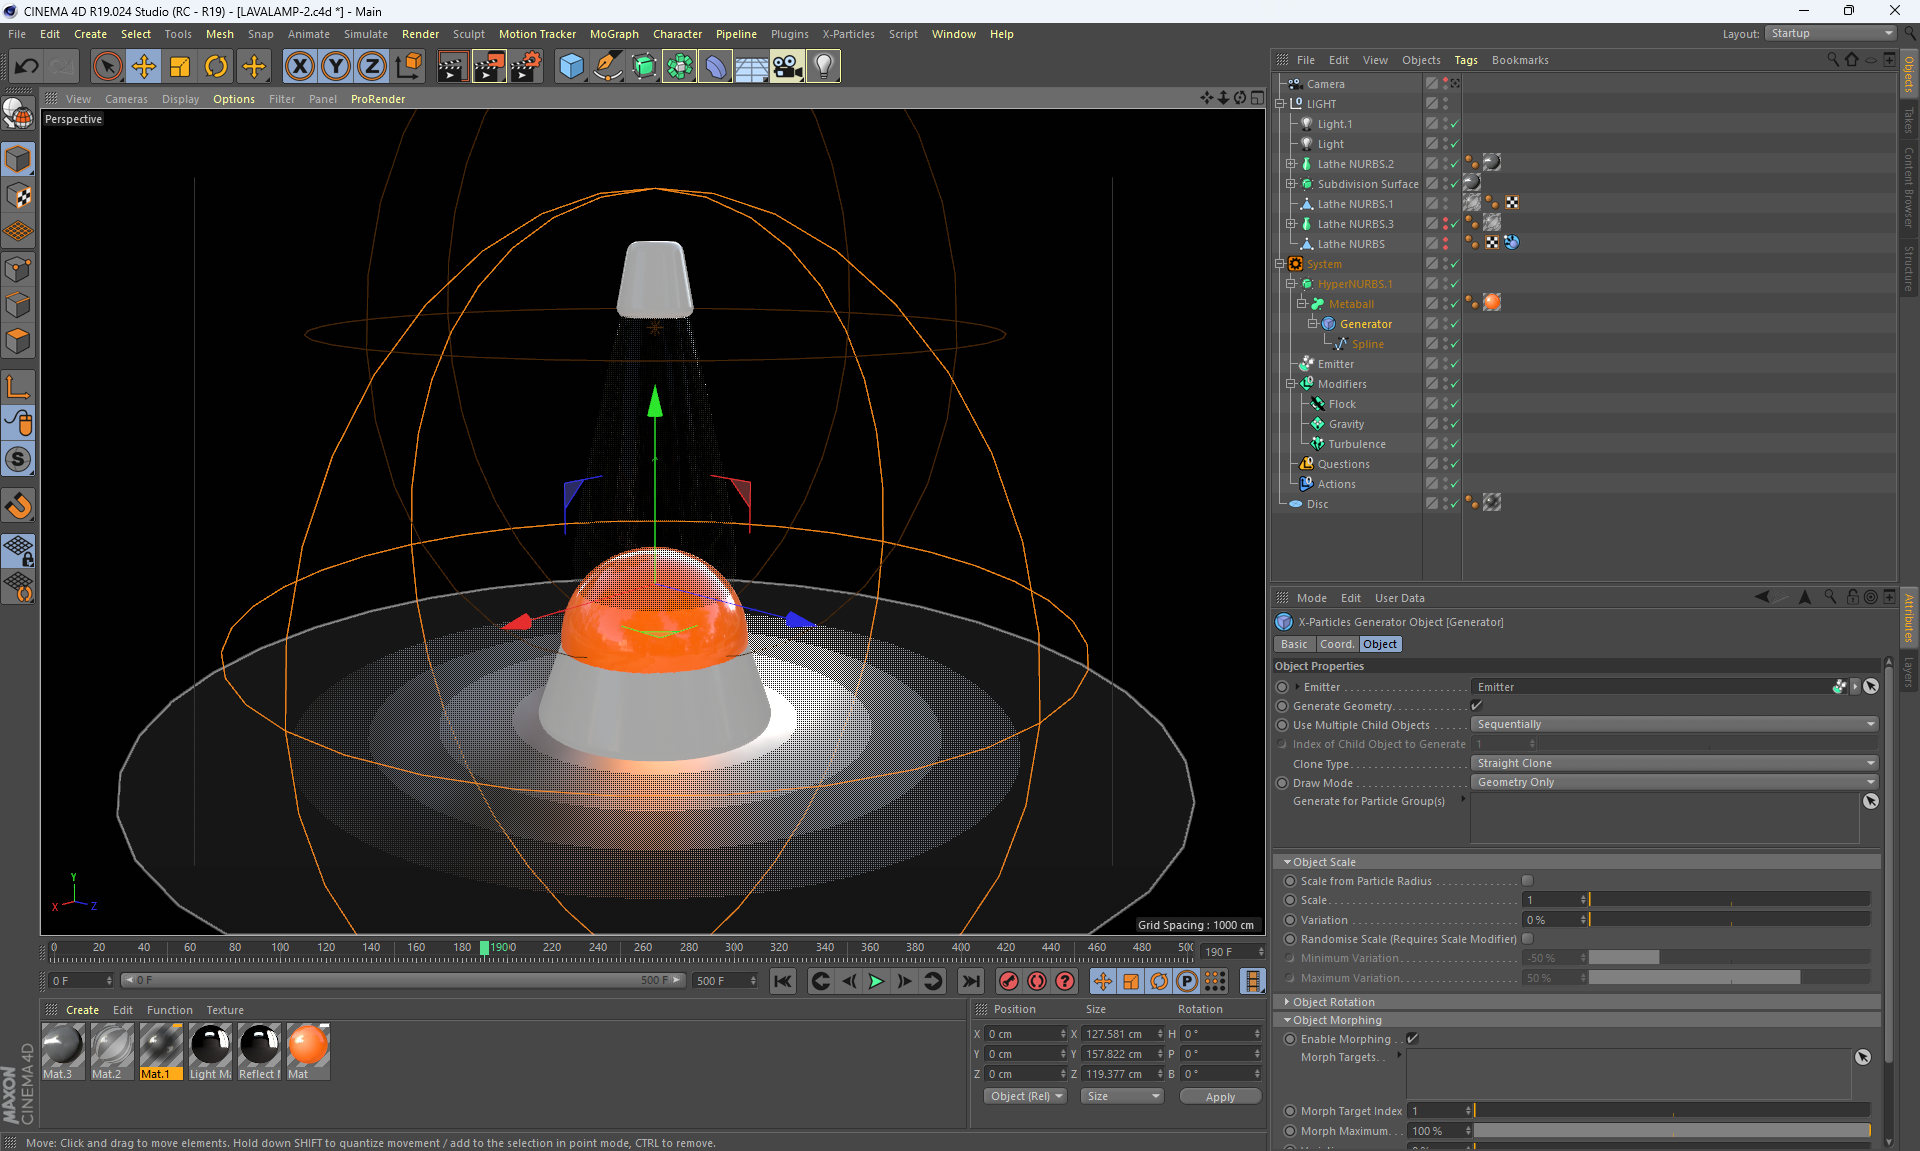Switch to the Coord. tab
Screen dimensions: 1920x1151
1336,644
